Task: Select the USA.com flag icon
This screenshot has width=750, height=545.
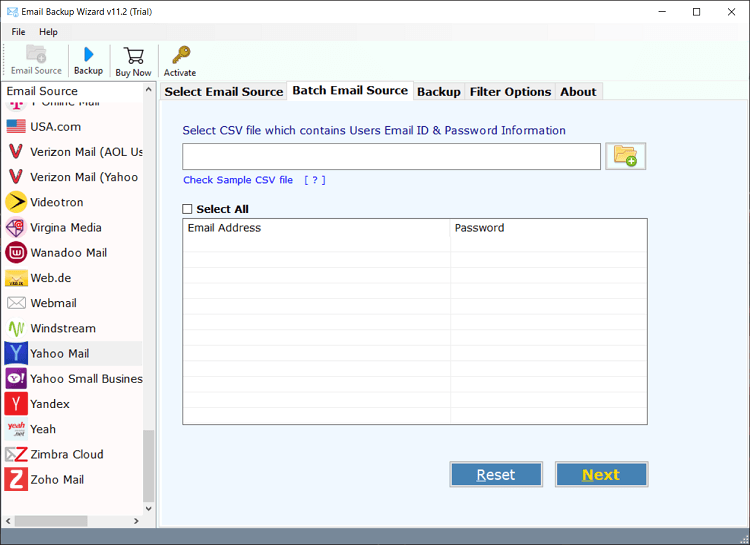Action: pos(16,127)
